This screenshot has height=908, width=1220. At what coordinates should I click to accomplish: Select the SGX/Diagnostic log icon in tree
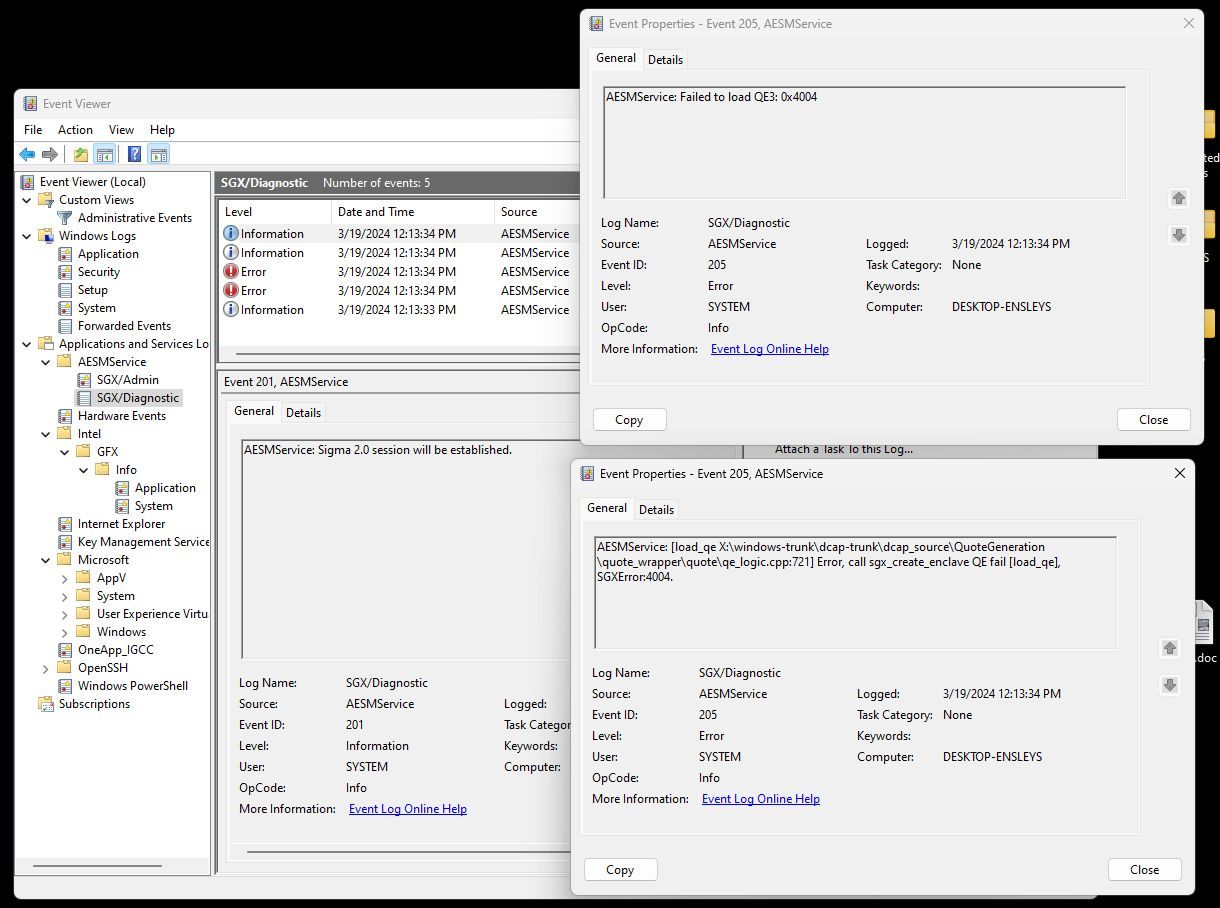click(84, 398)
